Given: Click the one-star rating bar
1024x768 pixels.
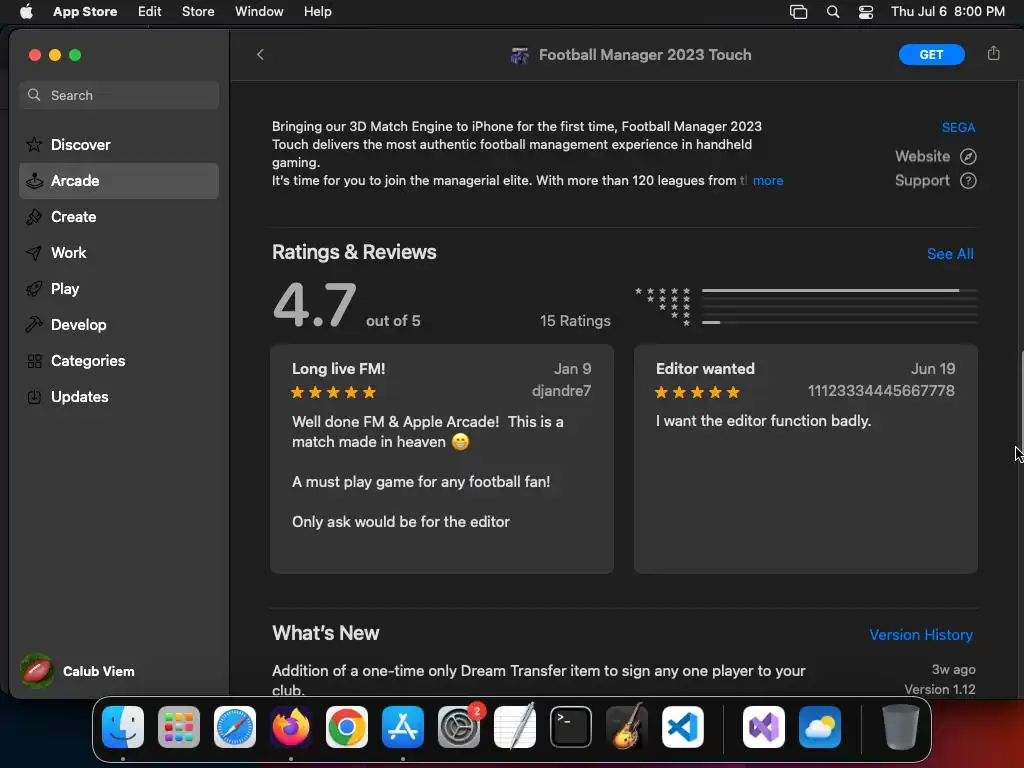Looking at the screenshot, I should (x=839, y=322).
